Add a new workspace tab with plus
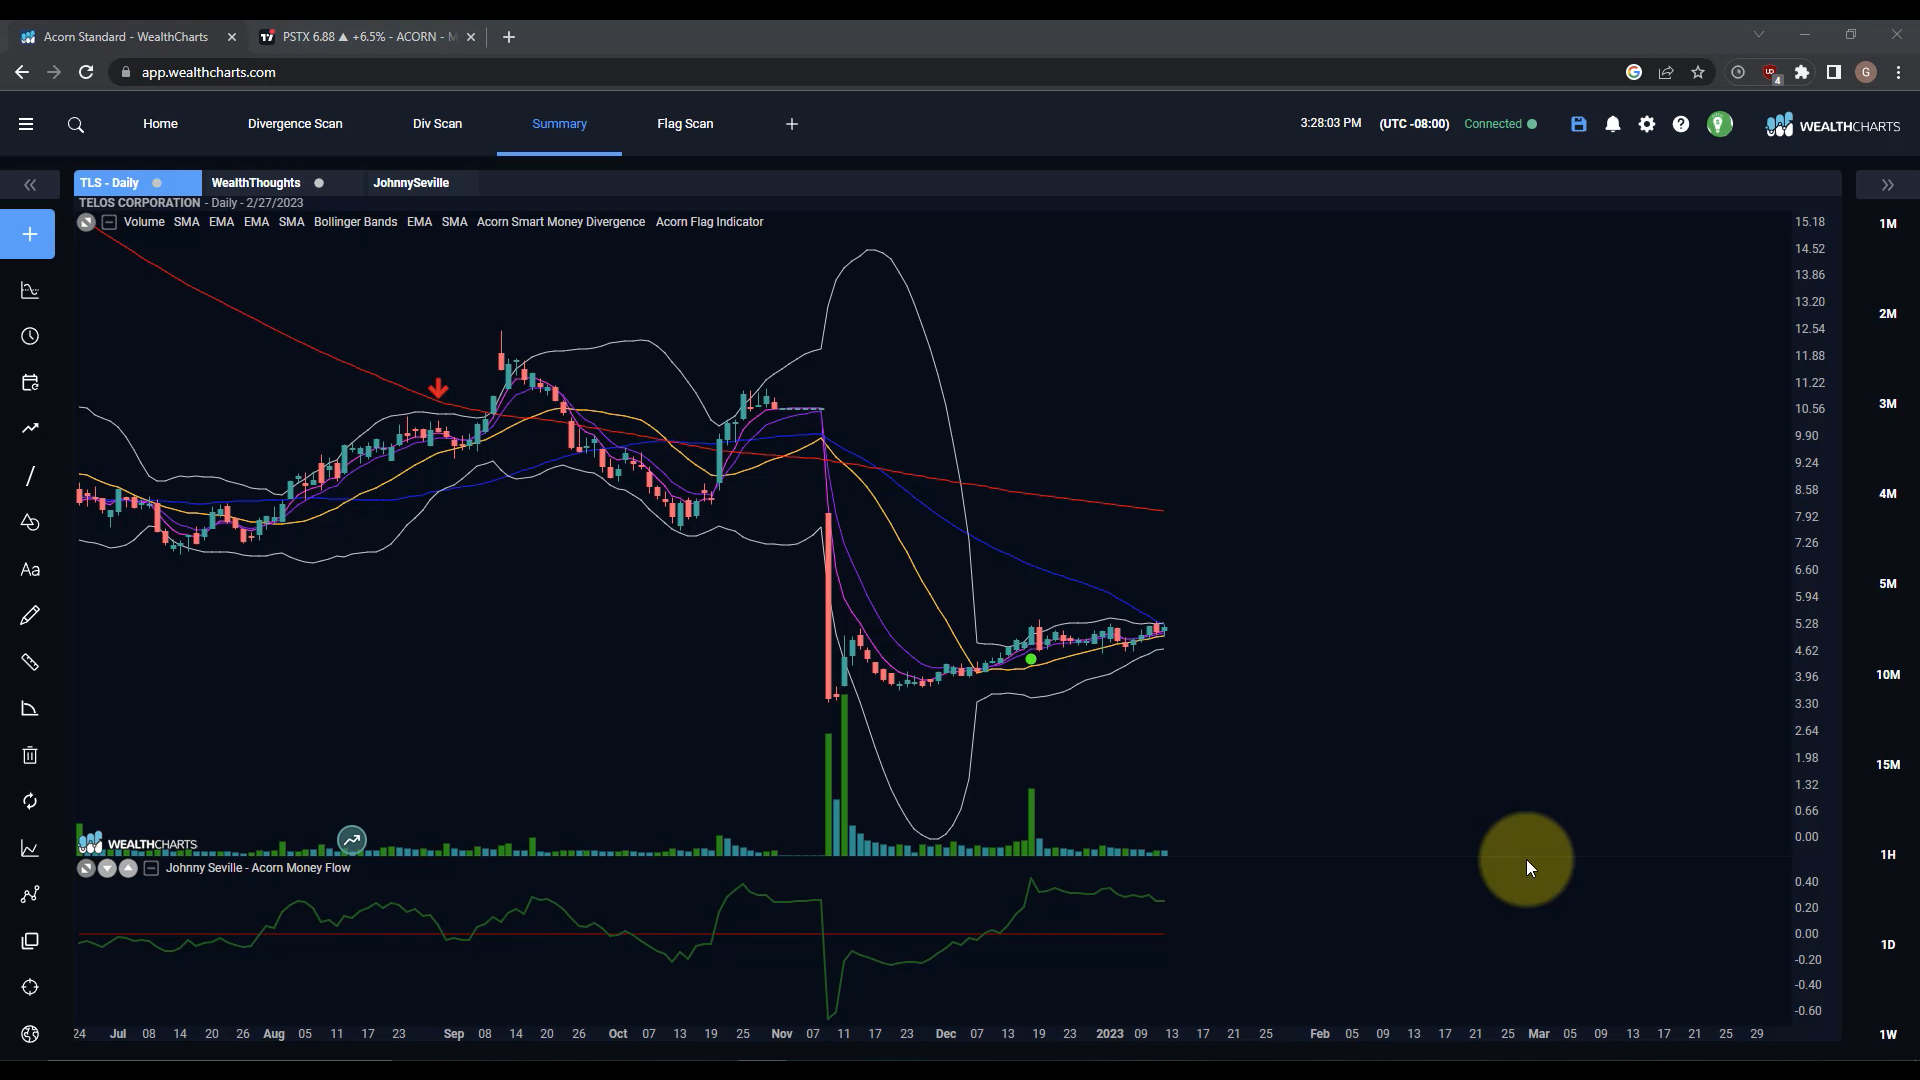Screen dimensions: 1920x1080 (x=792, y=124)
